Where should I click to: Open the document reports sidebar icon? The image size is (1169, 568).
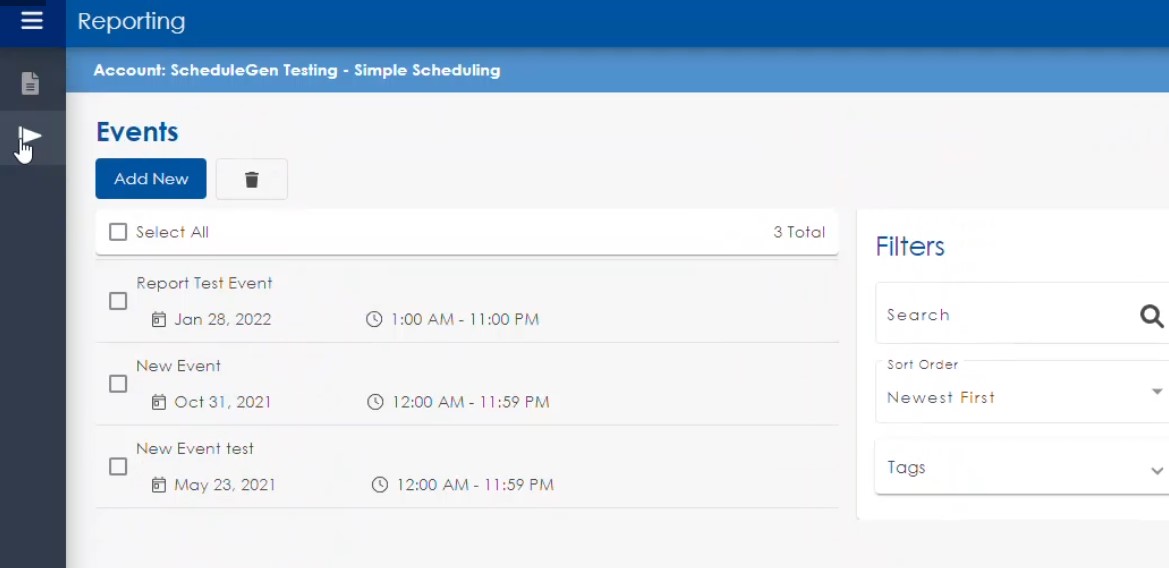point(31,83)
